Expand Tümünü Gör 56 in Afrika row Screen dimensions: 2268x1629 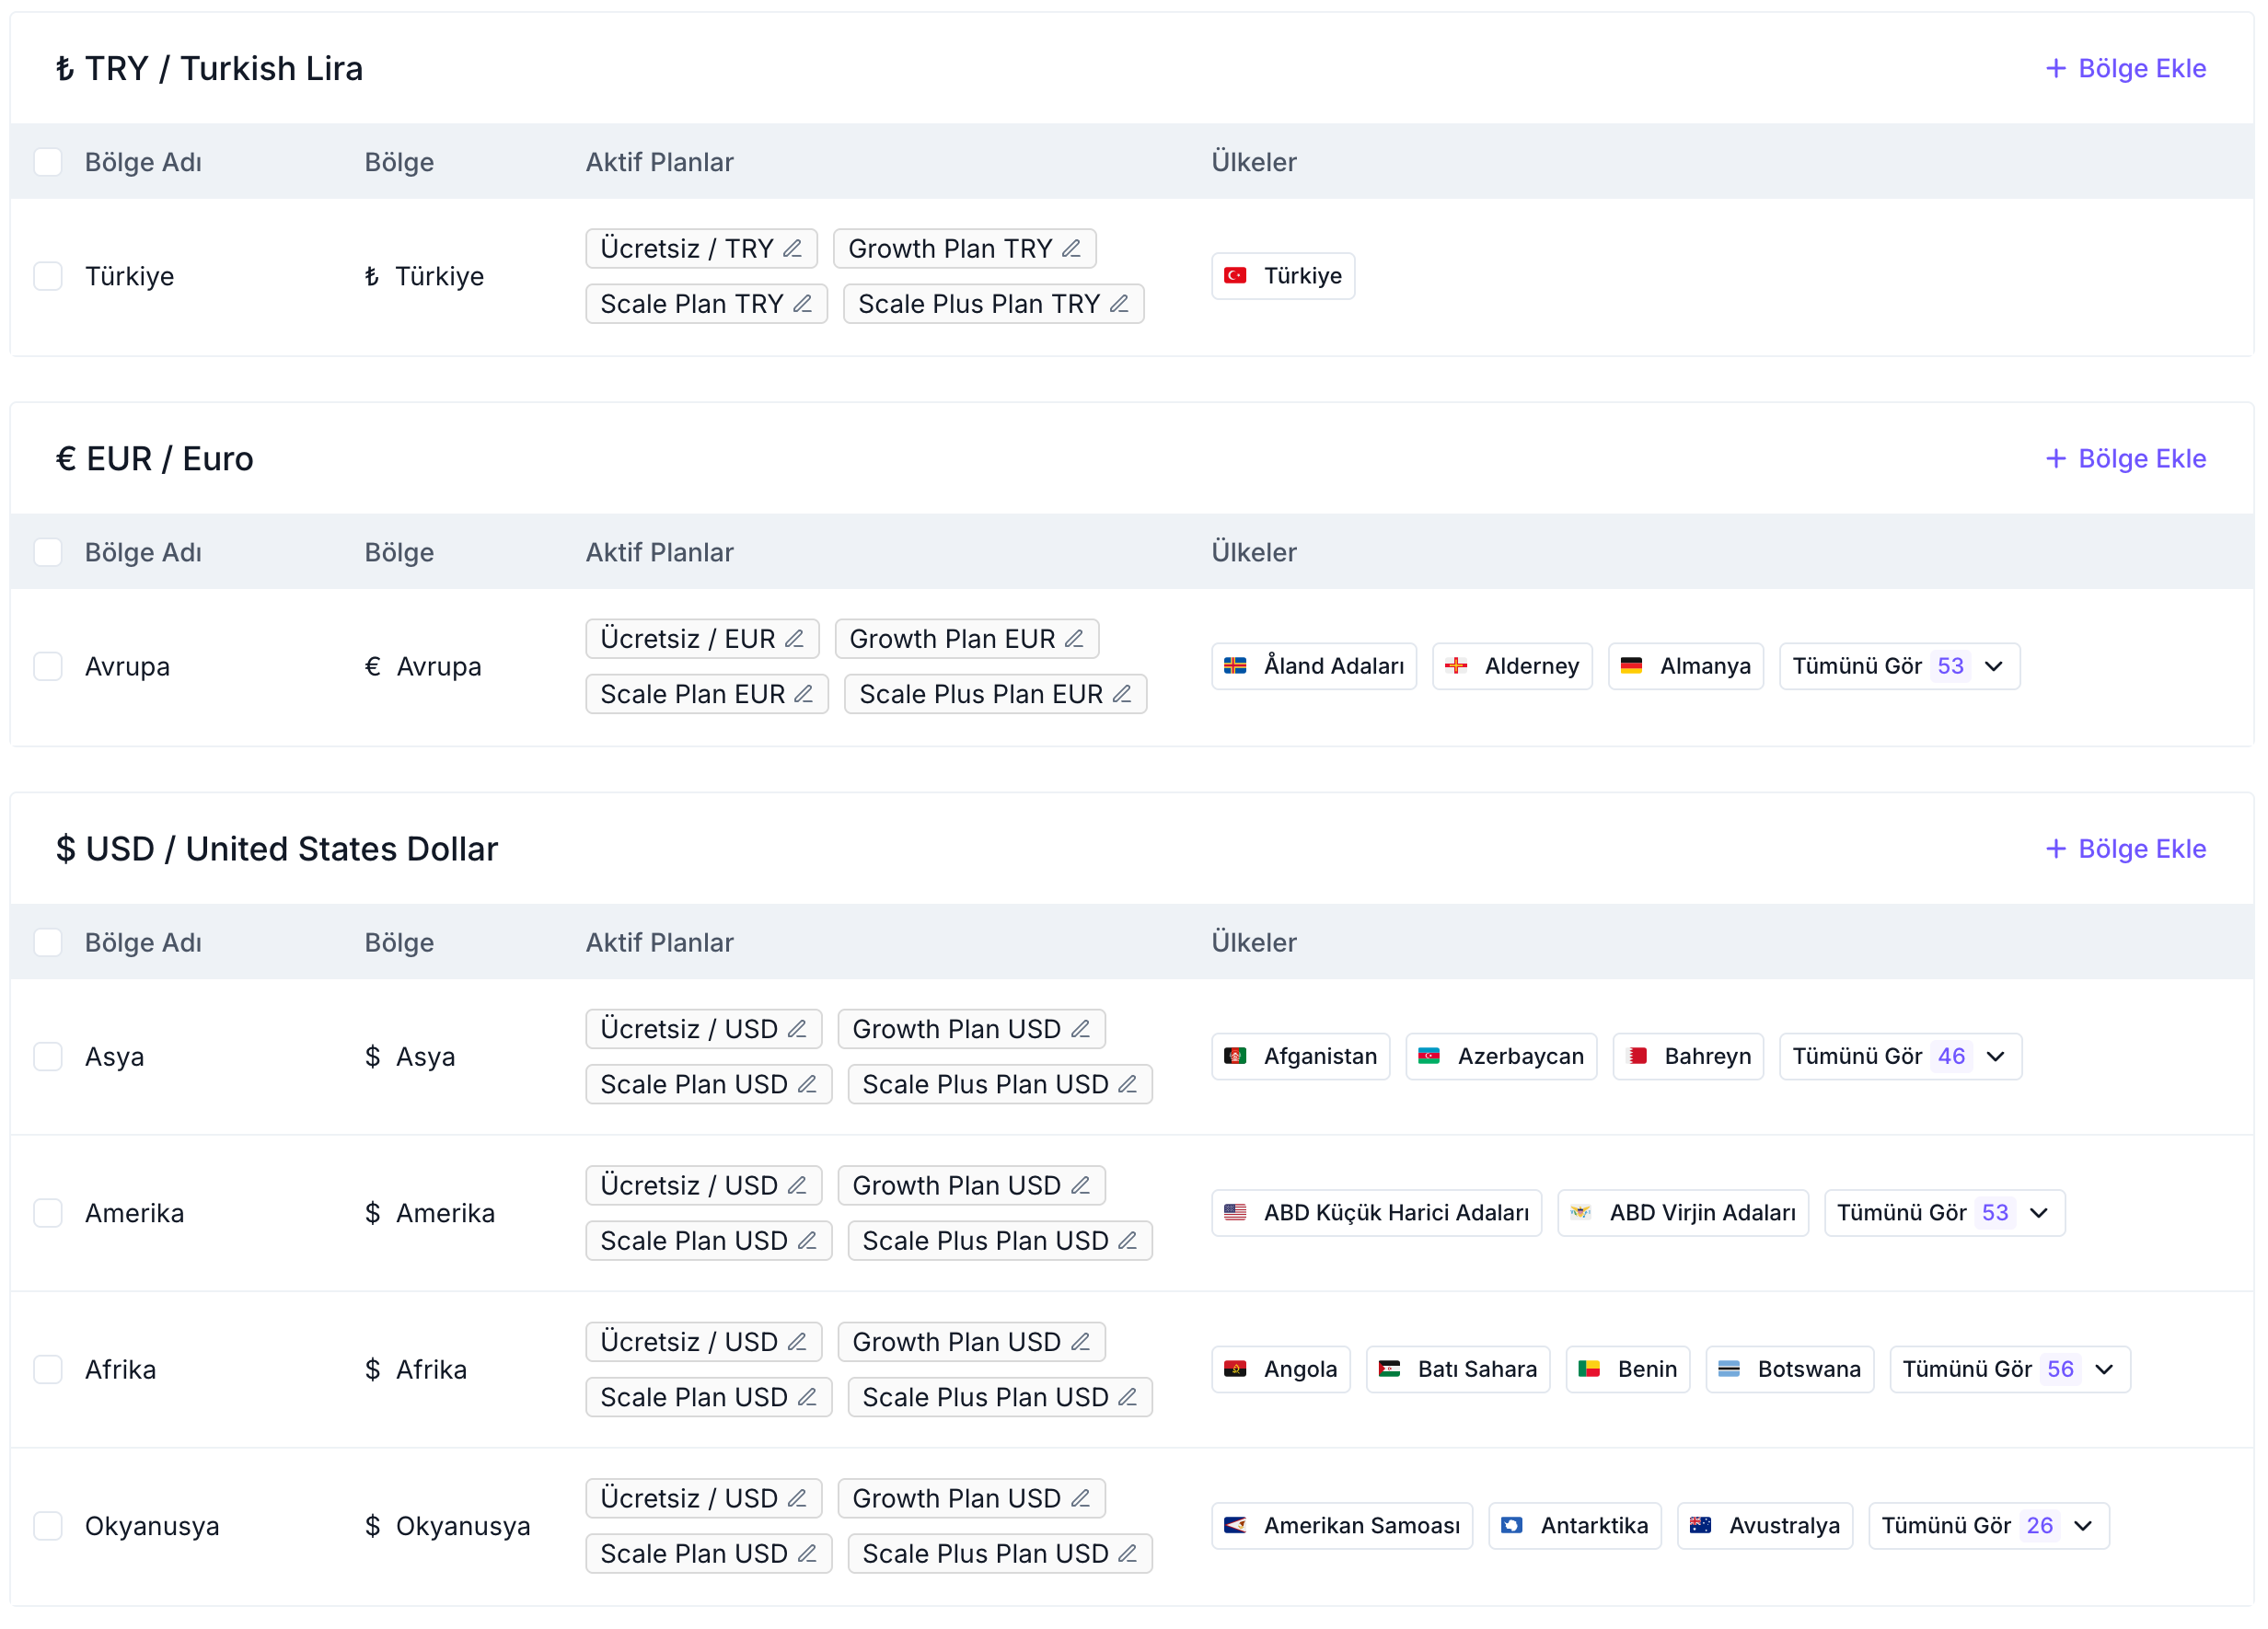click(x=2009, y=1369)
